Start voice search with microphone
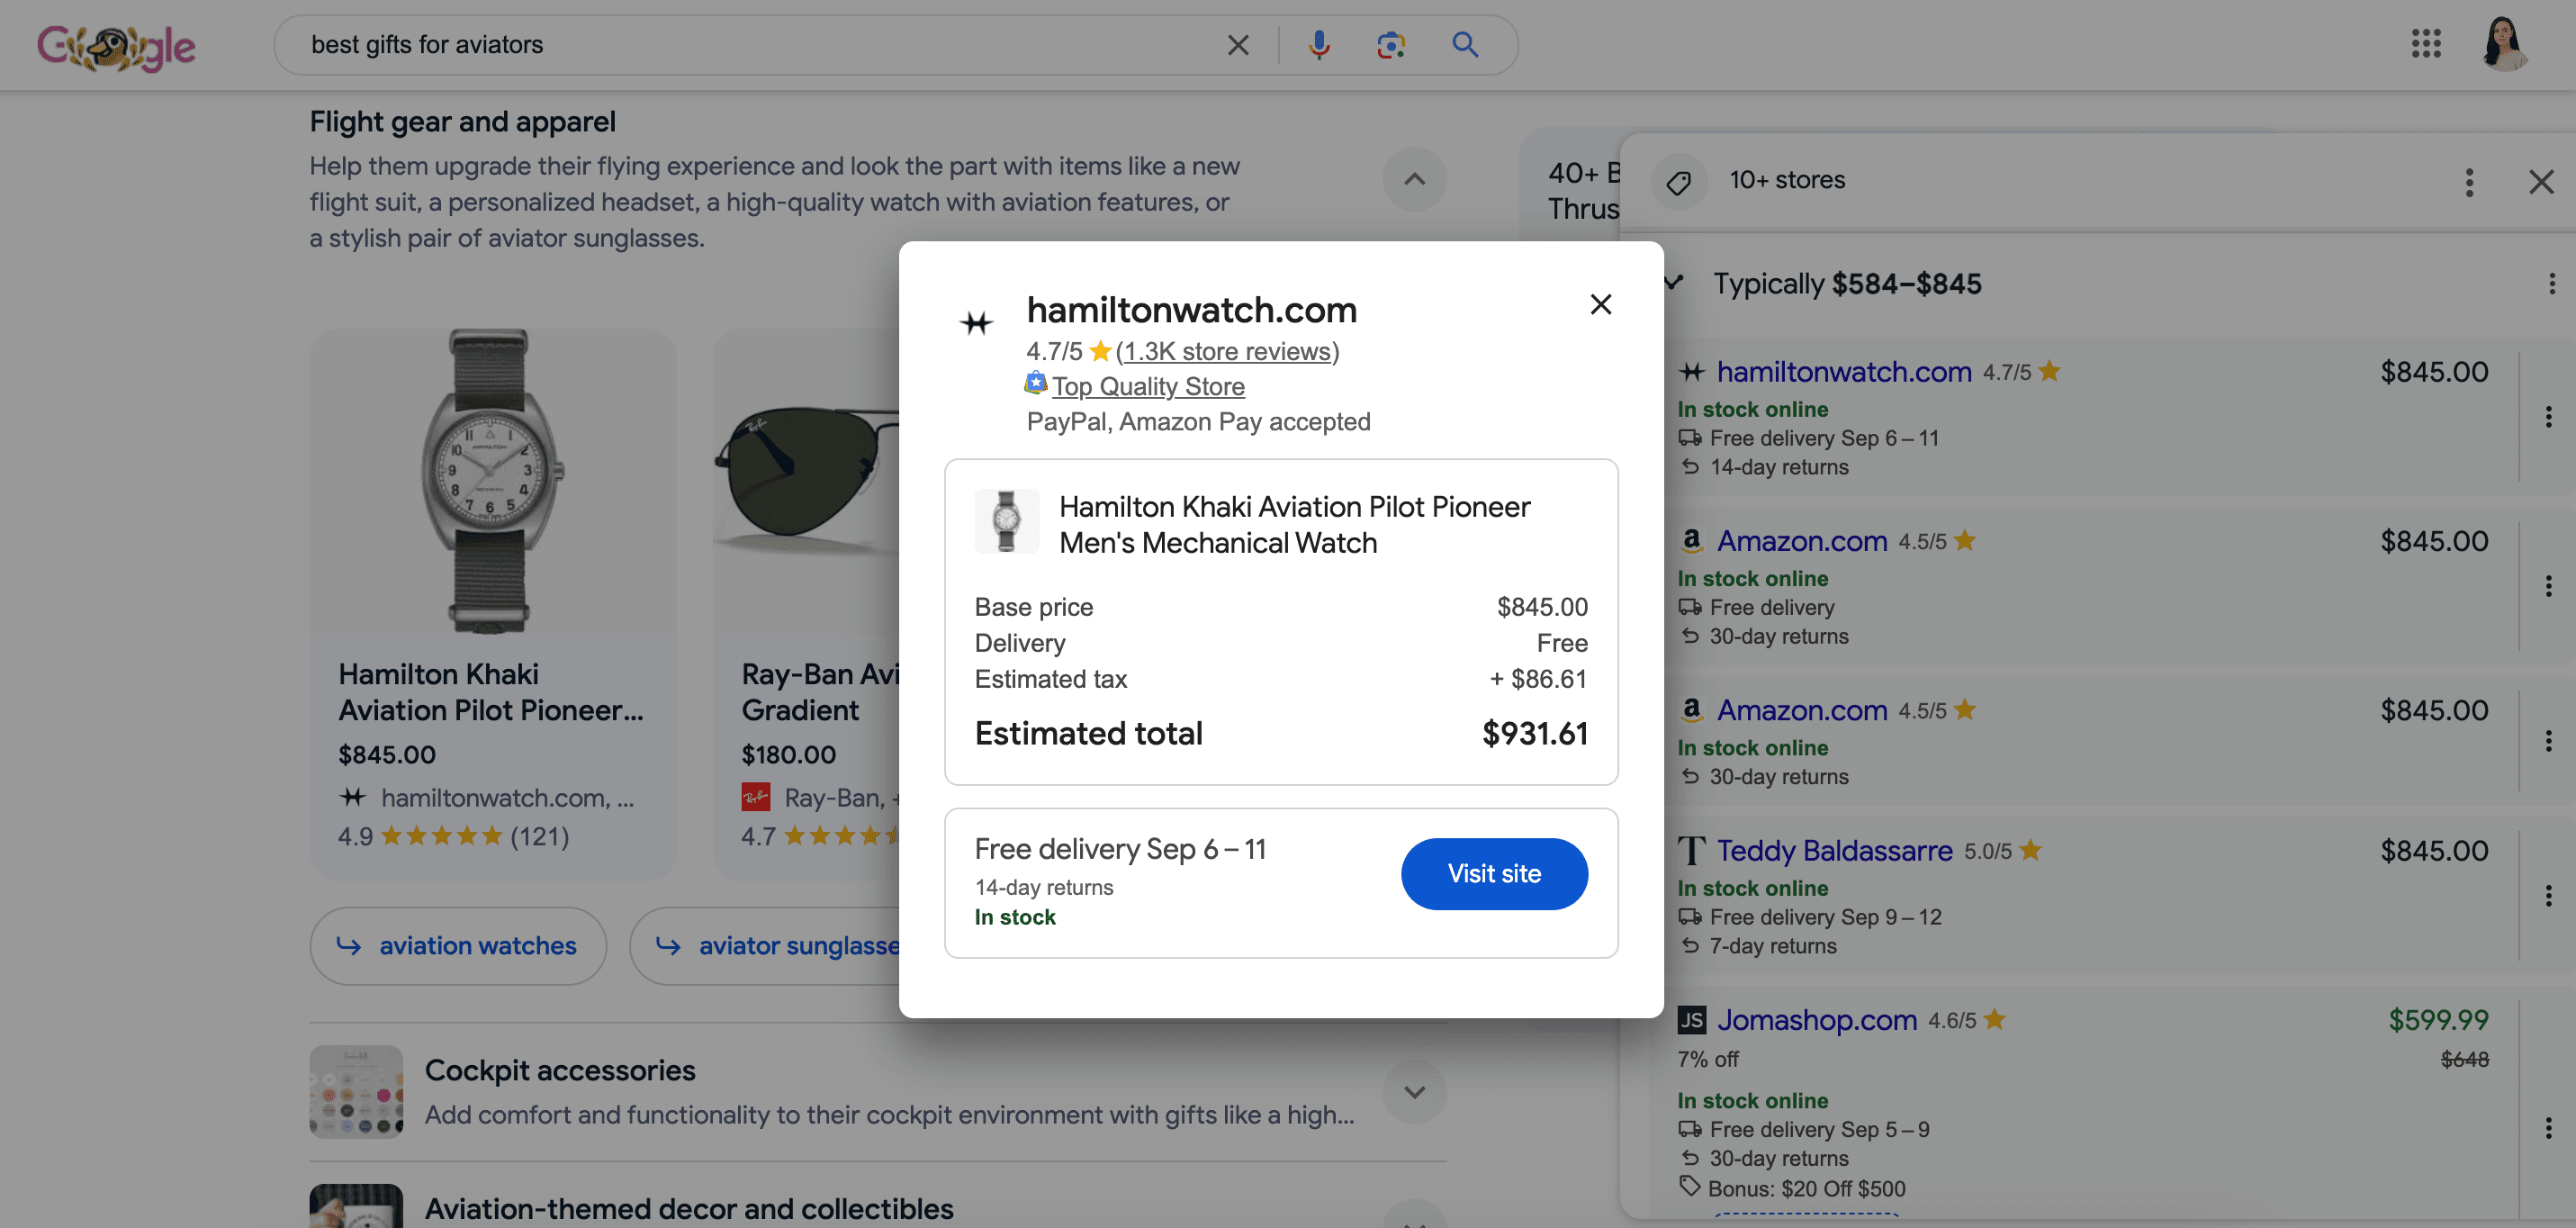Screen dimensions: 2576x1228 (x=1319, y=45)
